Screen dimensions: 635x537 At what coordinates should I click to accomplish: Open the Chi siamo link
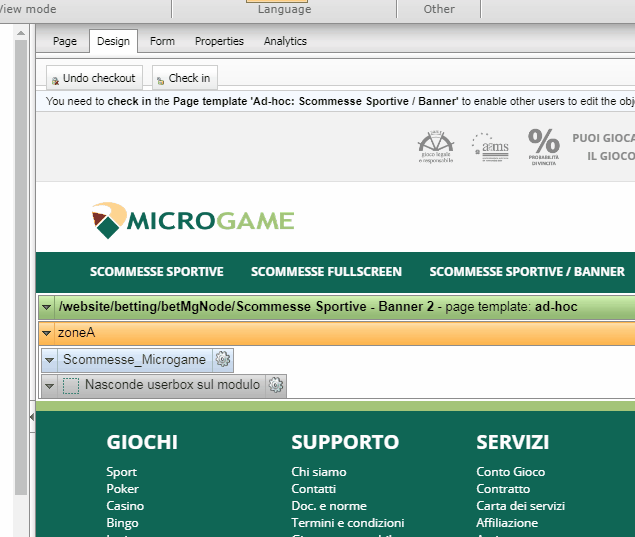click(x=319, y=472)
